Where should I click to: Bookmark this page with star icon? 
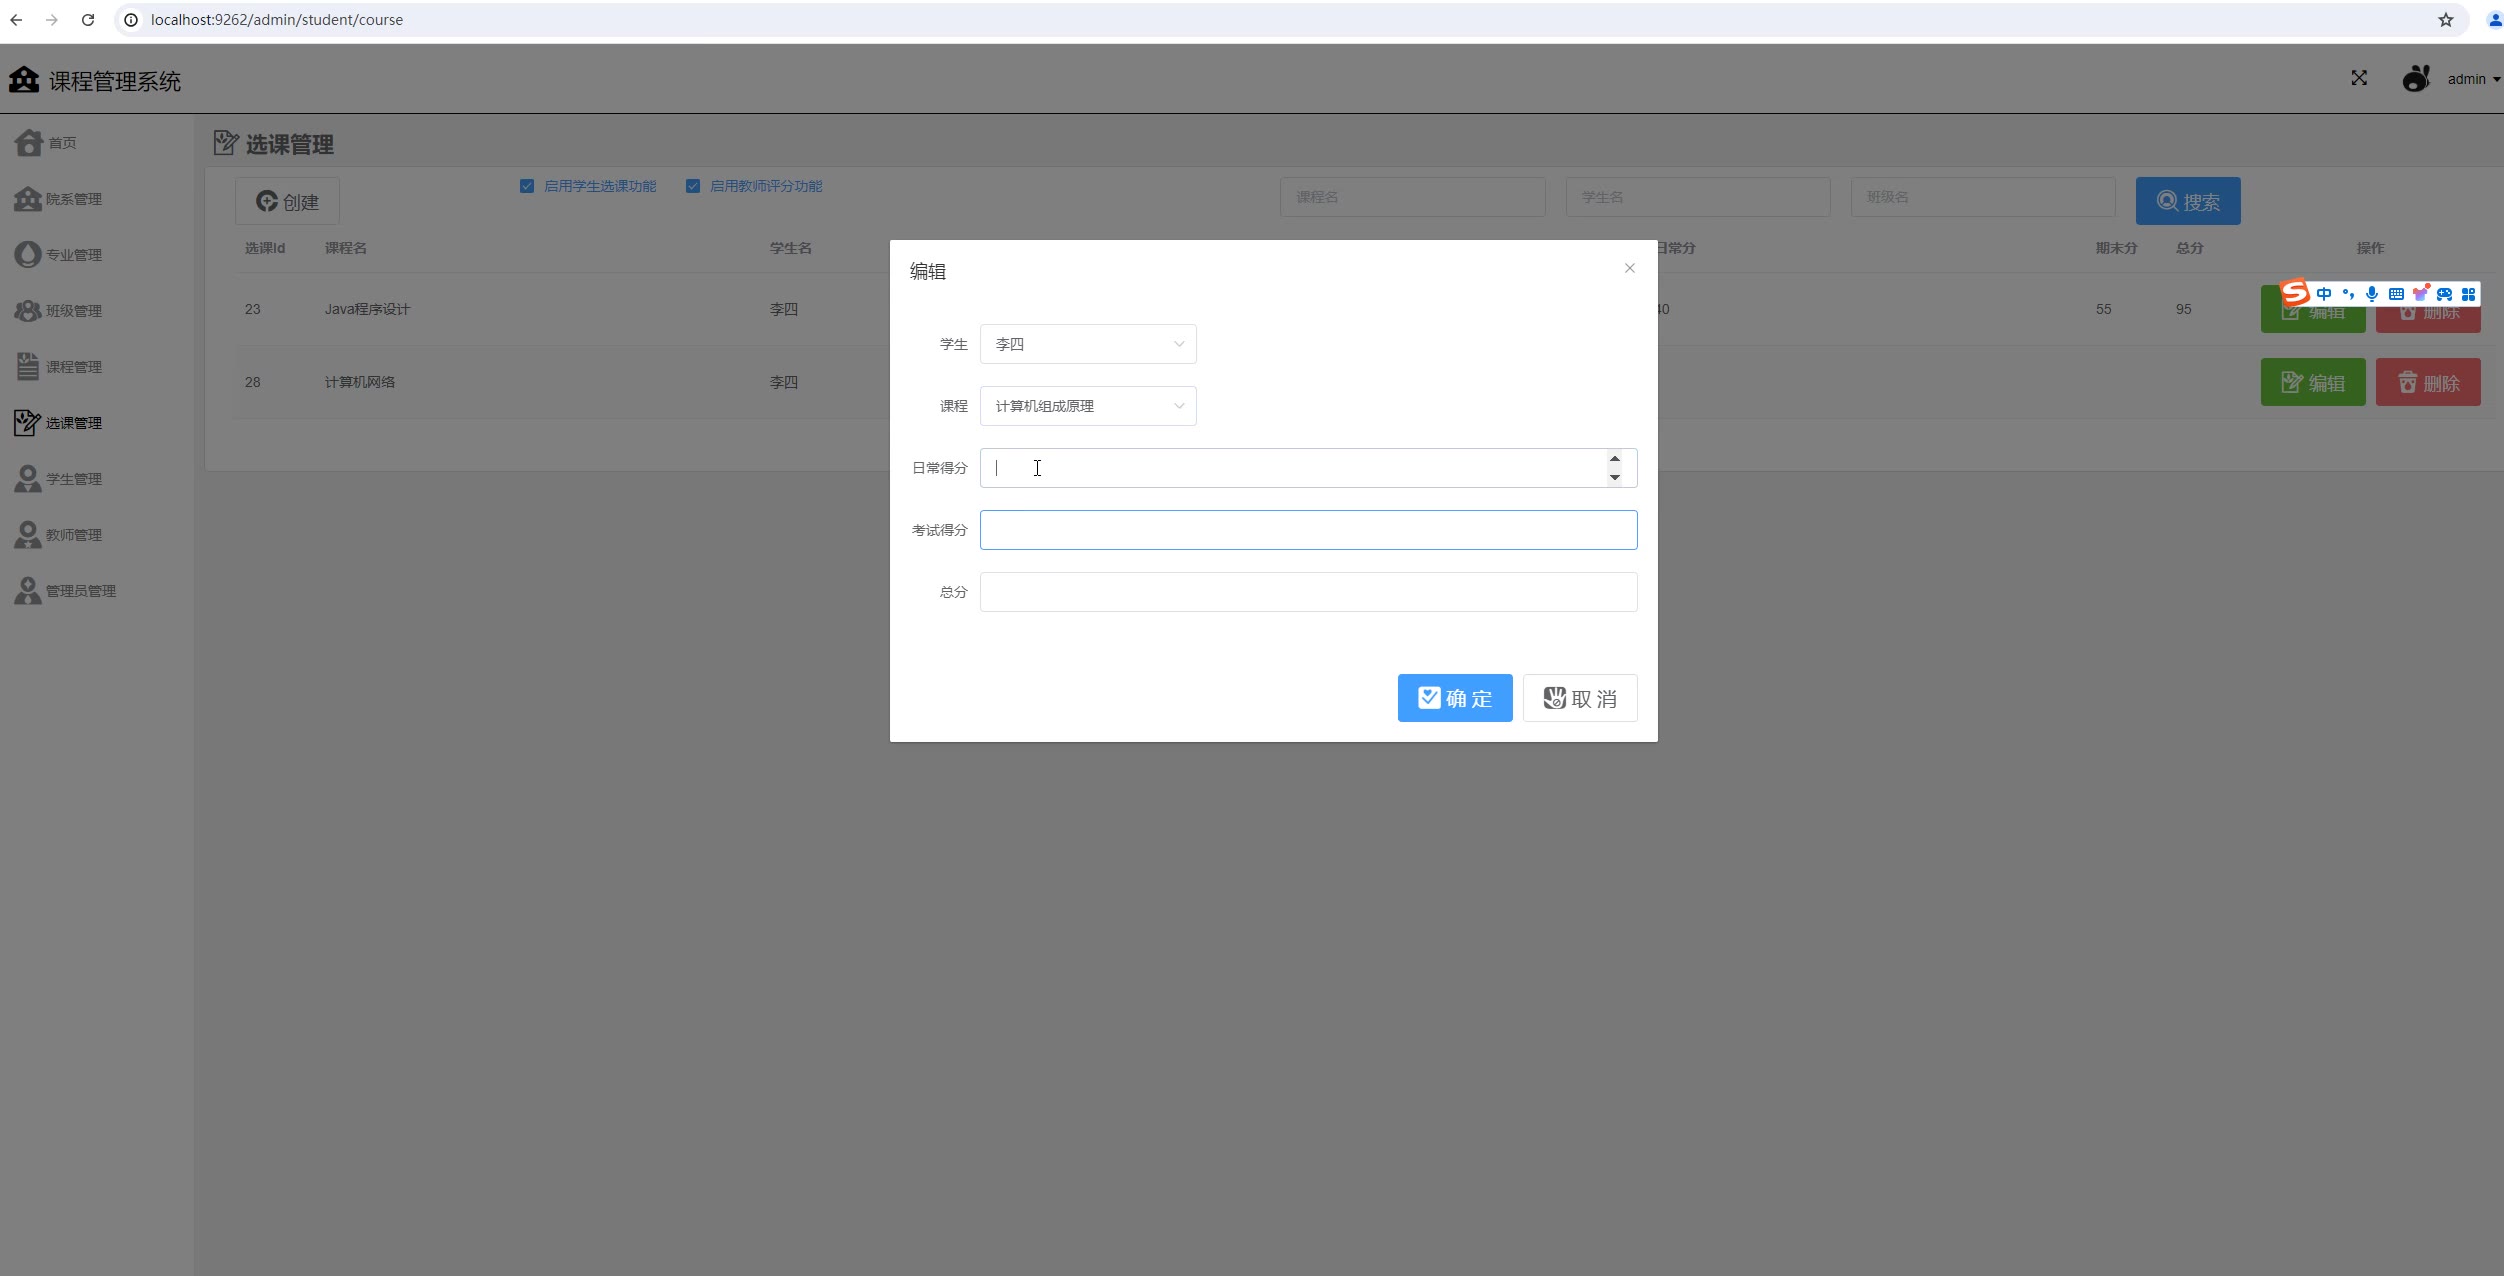2446,19
